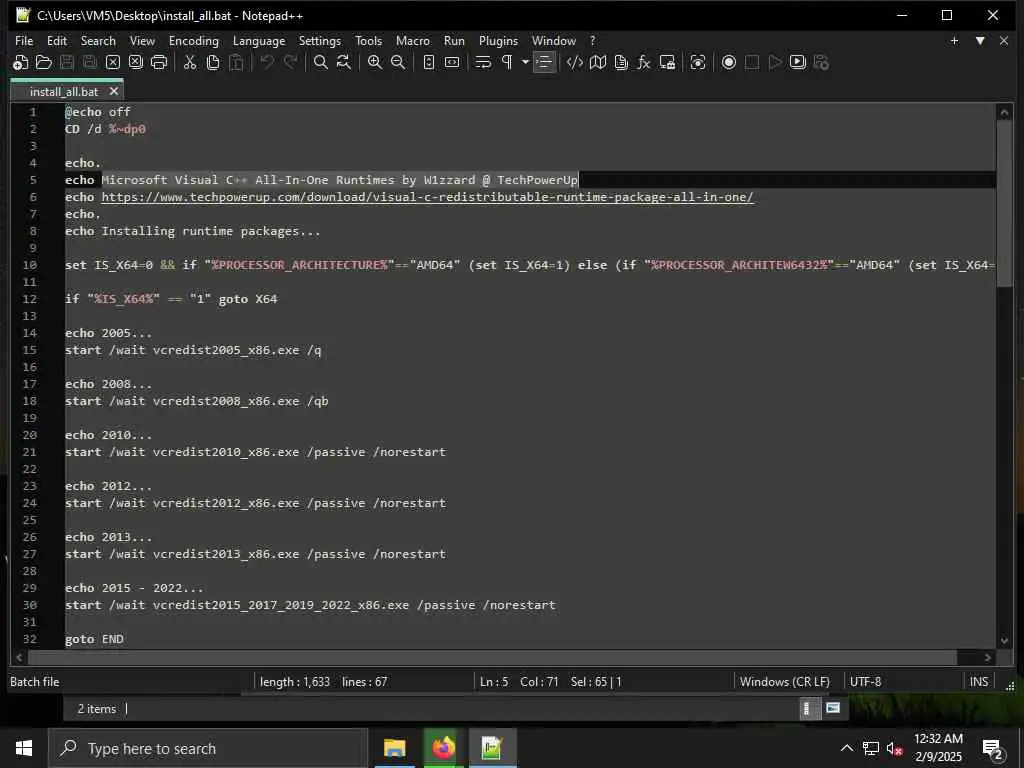The width and height of the screenshot is (1024, 768).
Task: Open the define language code-brackets icon
Action: point(575,63)
